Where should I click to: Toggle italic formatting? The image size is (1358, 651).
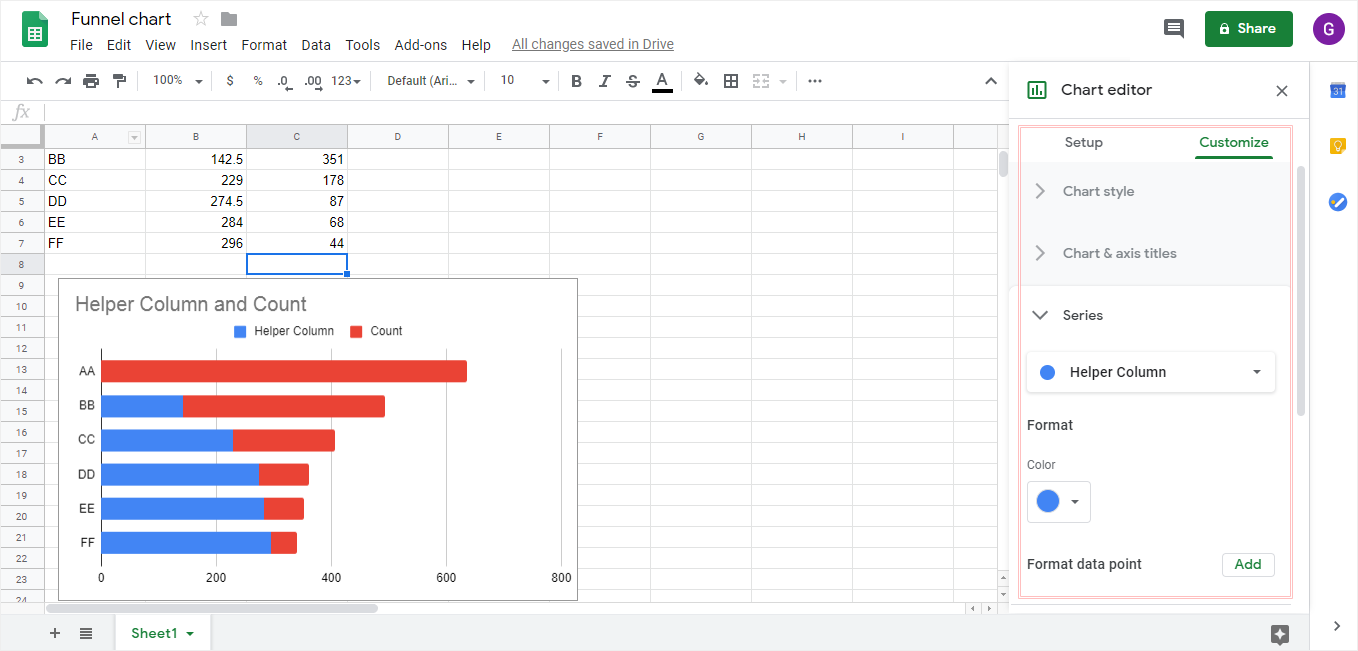click(604, 81)
